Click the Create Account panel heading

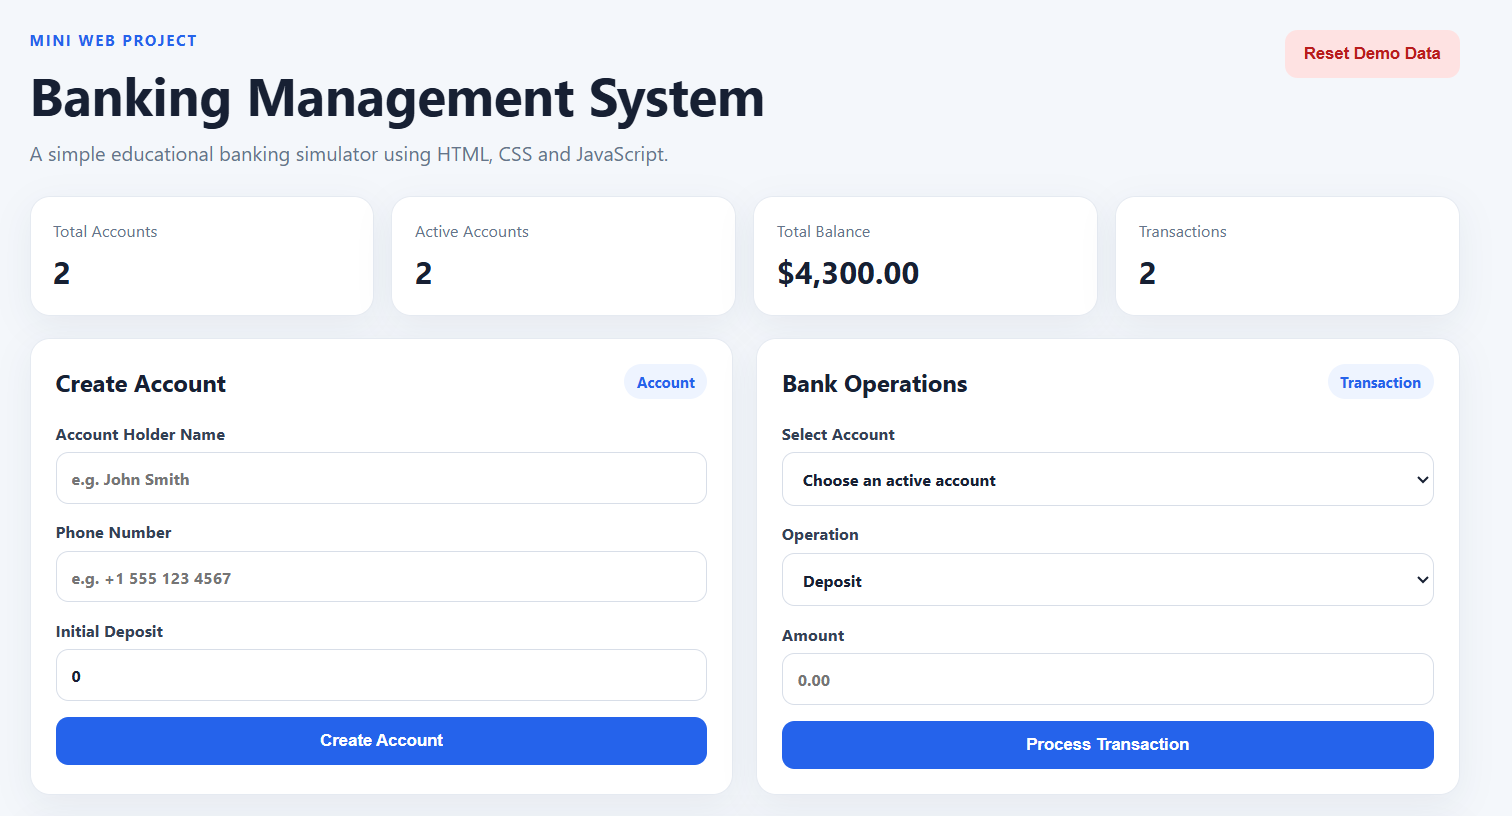tap(141, 384)
